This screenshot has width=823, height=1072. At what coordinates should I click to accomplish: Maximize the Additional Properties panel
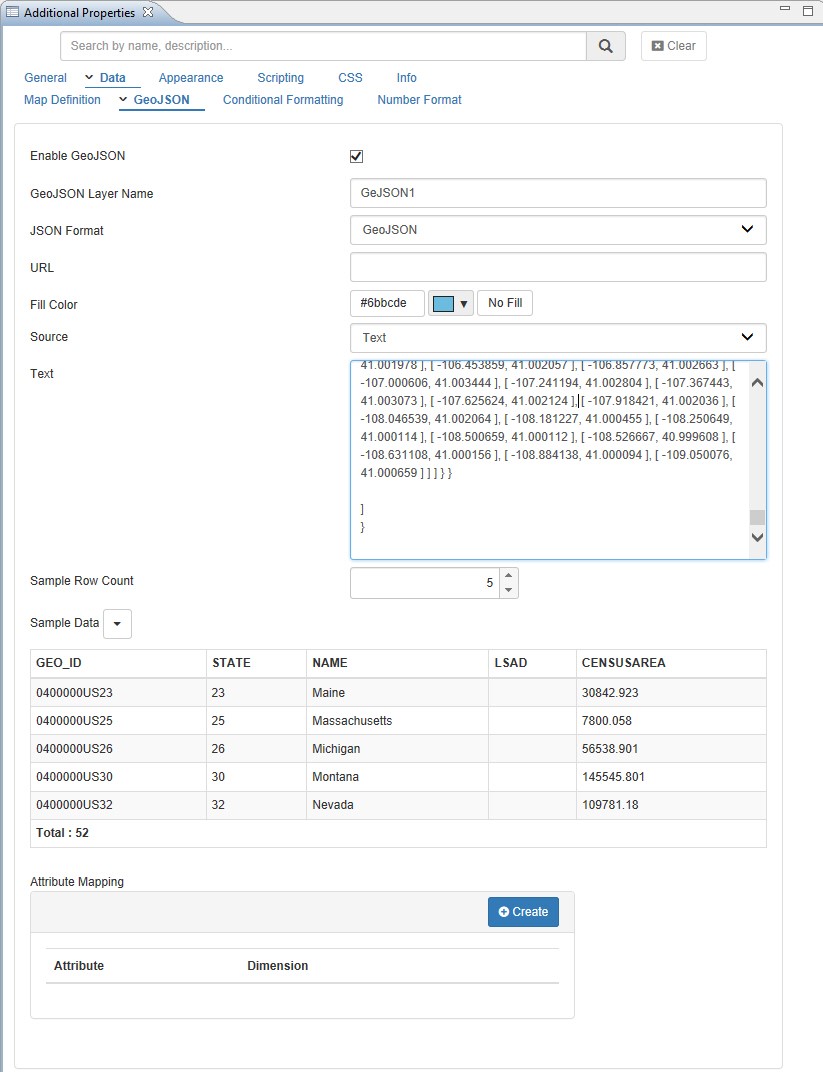[807, 11]
